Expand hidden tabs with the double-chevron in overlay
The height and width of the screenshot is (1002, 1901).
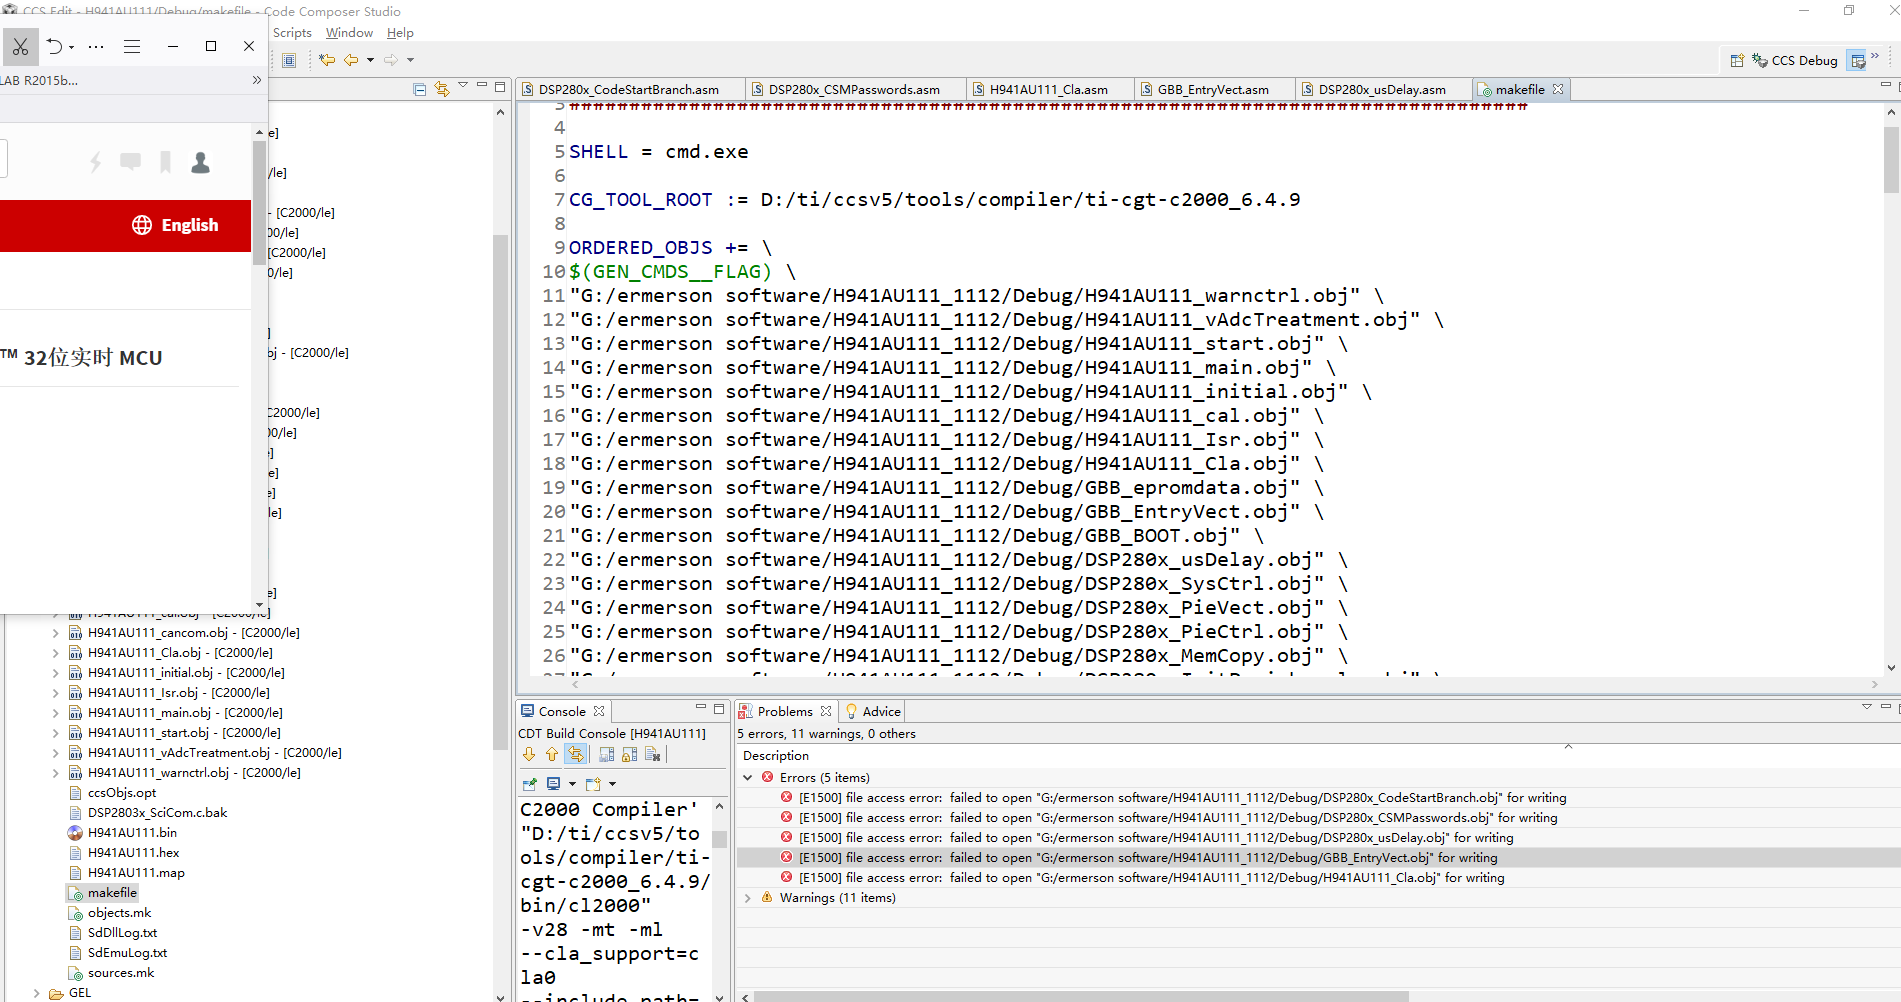point(257,80)
